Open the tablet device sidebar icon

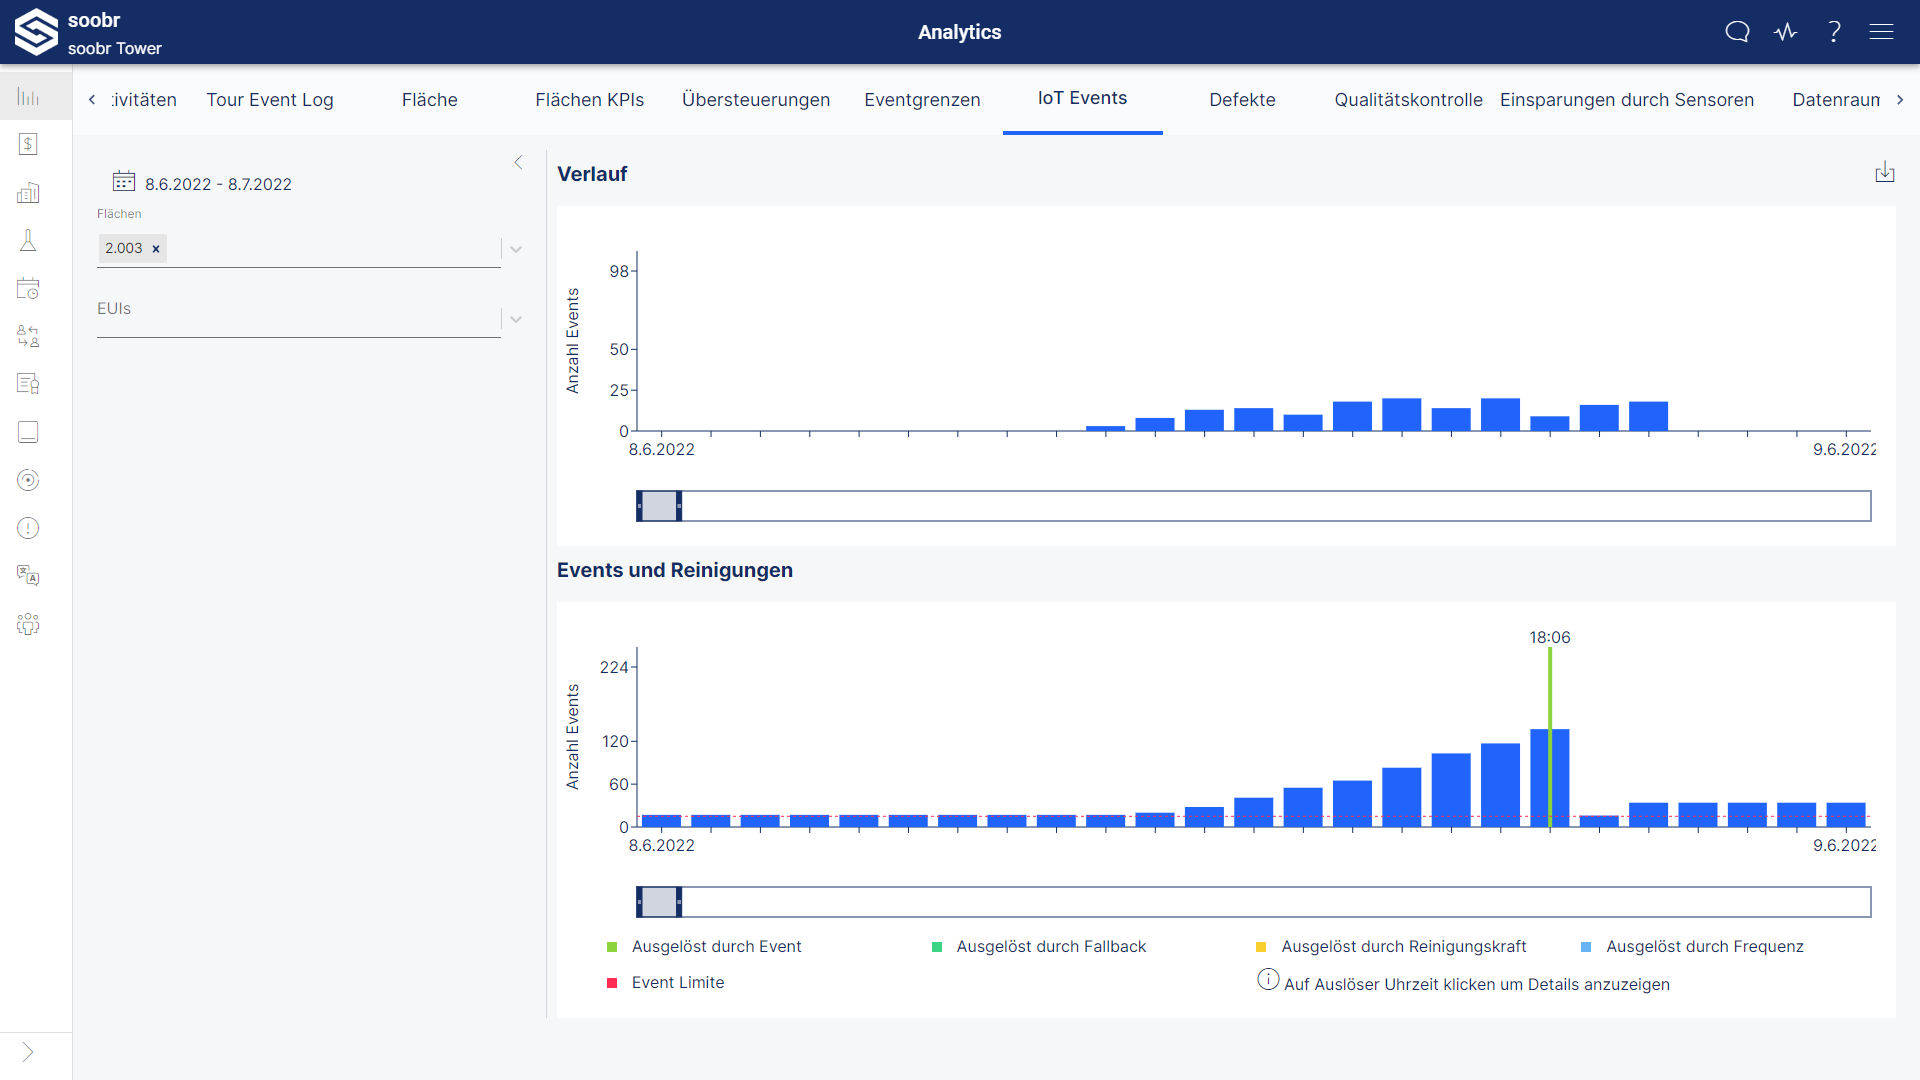(x=28, y=432)
